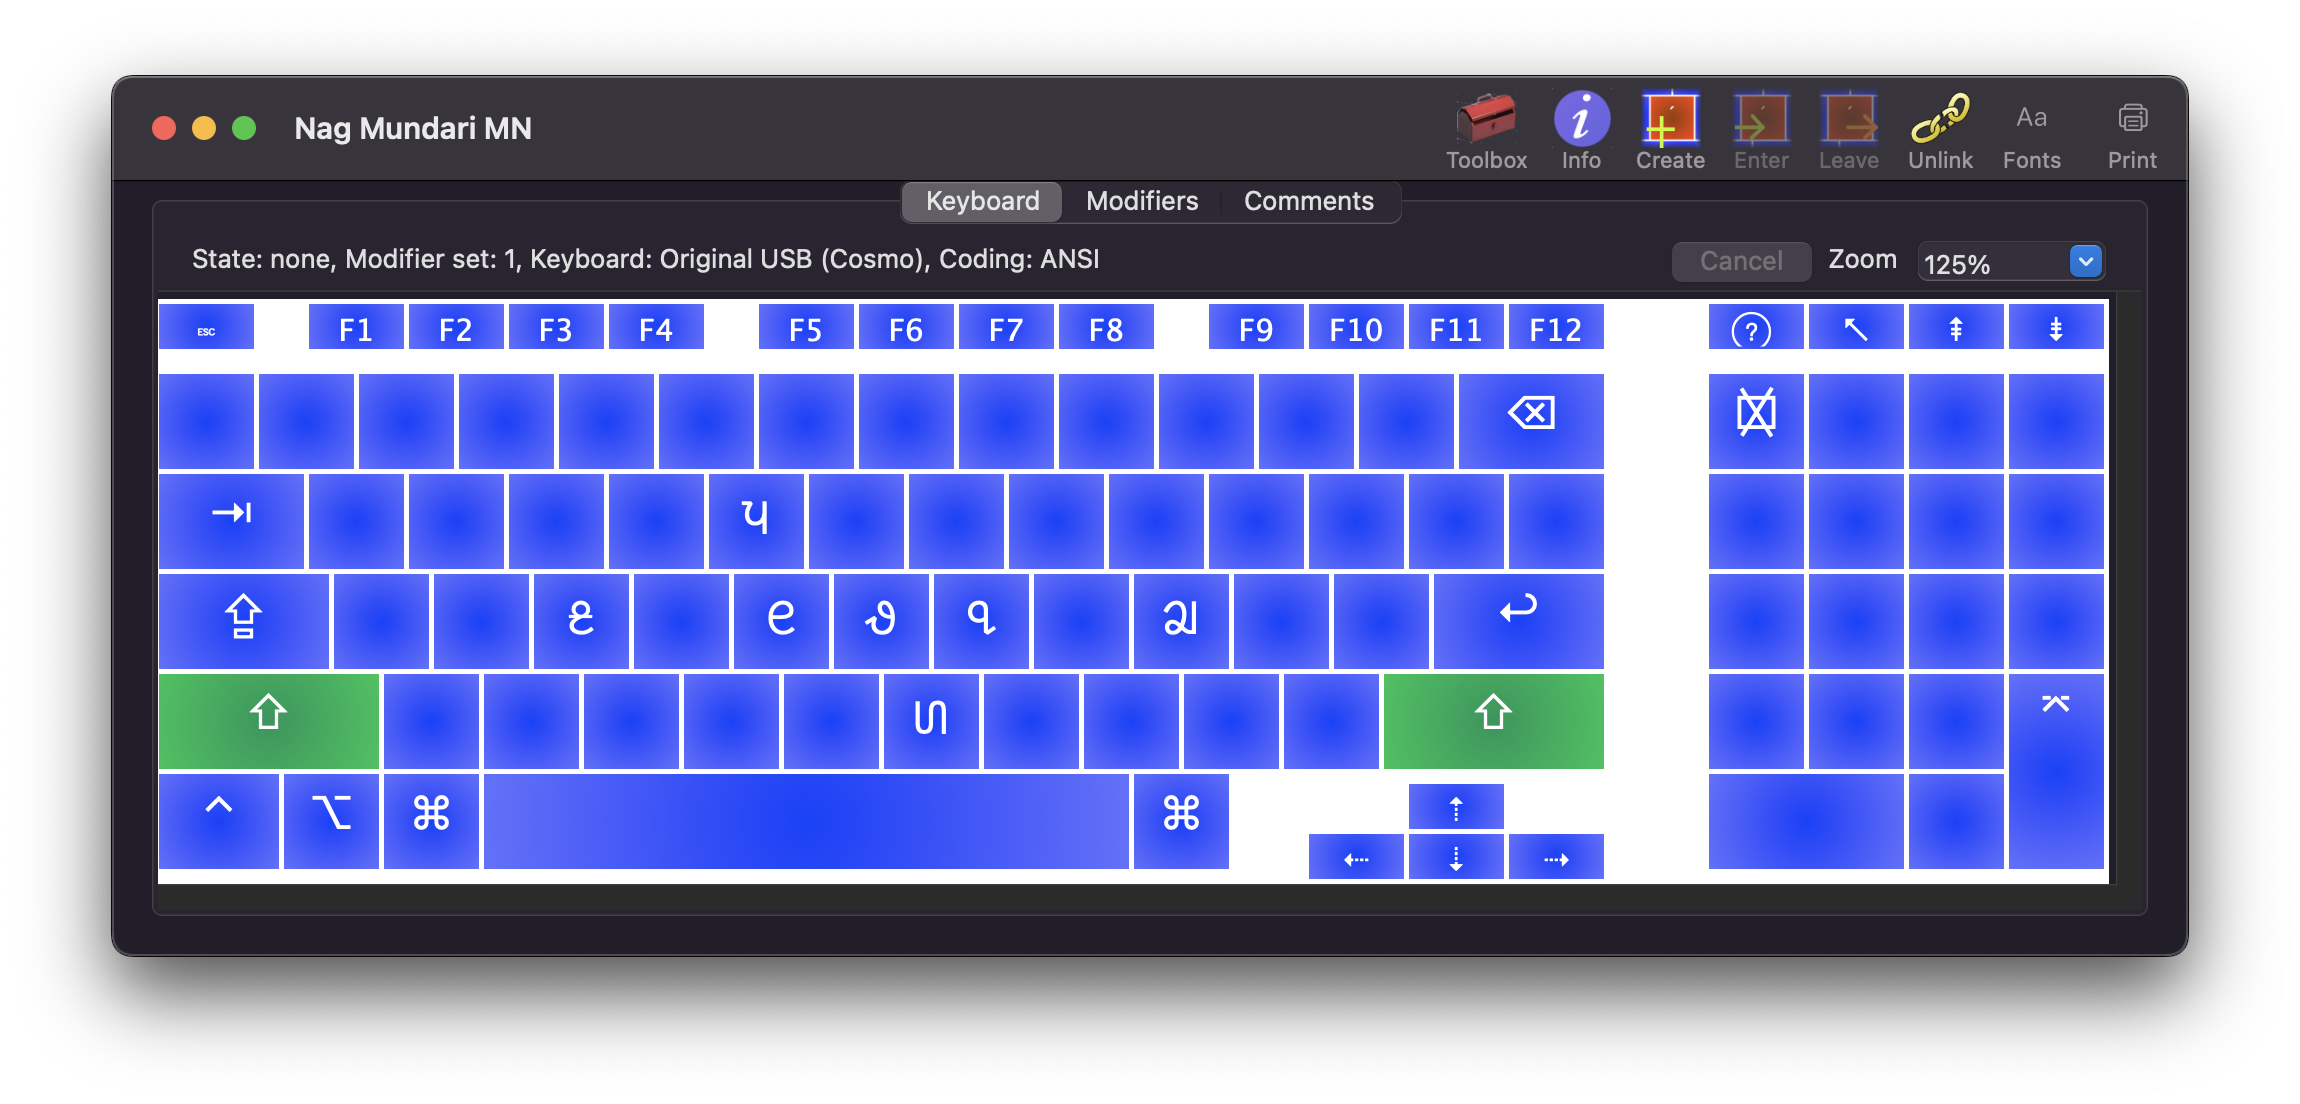Click the Cancel button

coord(1738,261)
